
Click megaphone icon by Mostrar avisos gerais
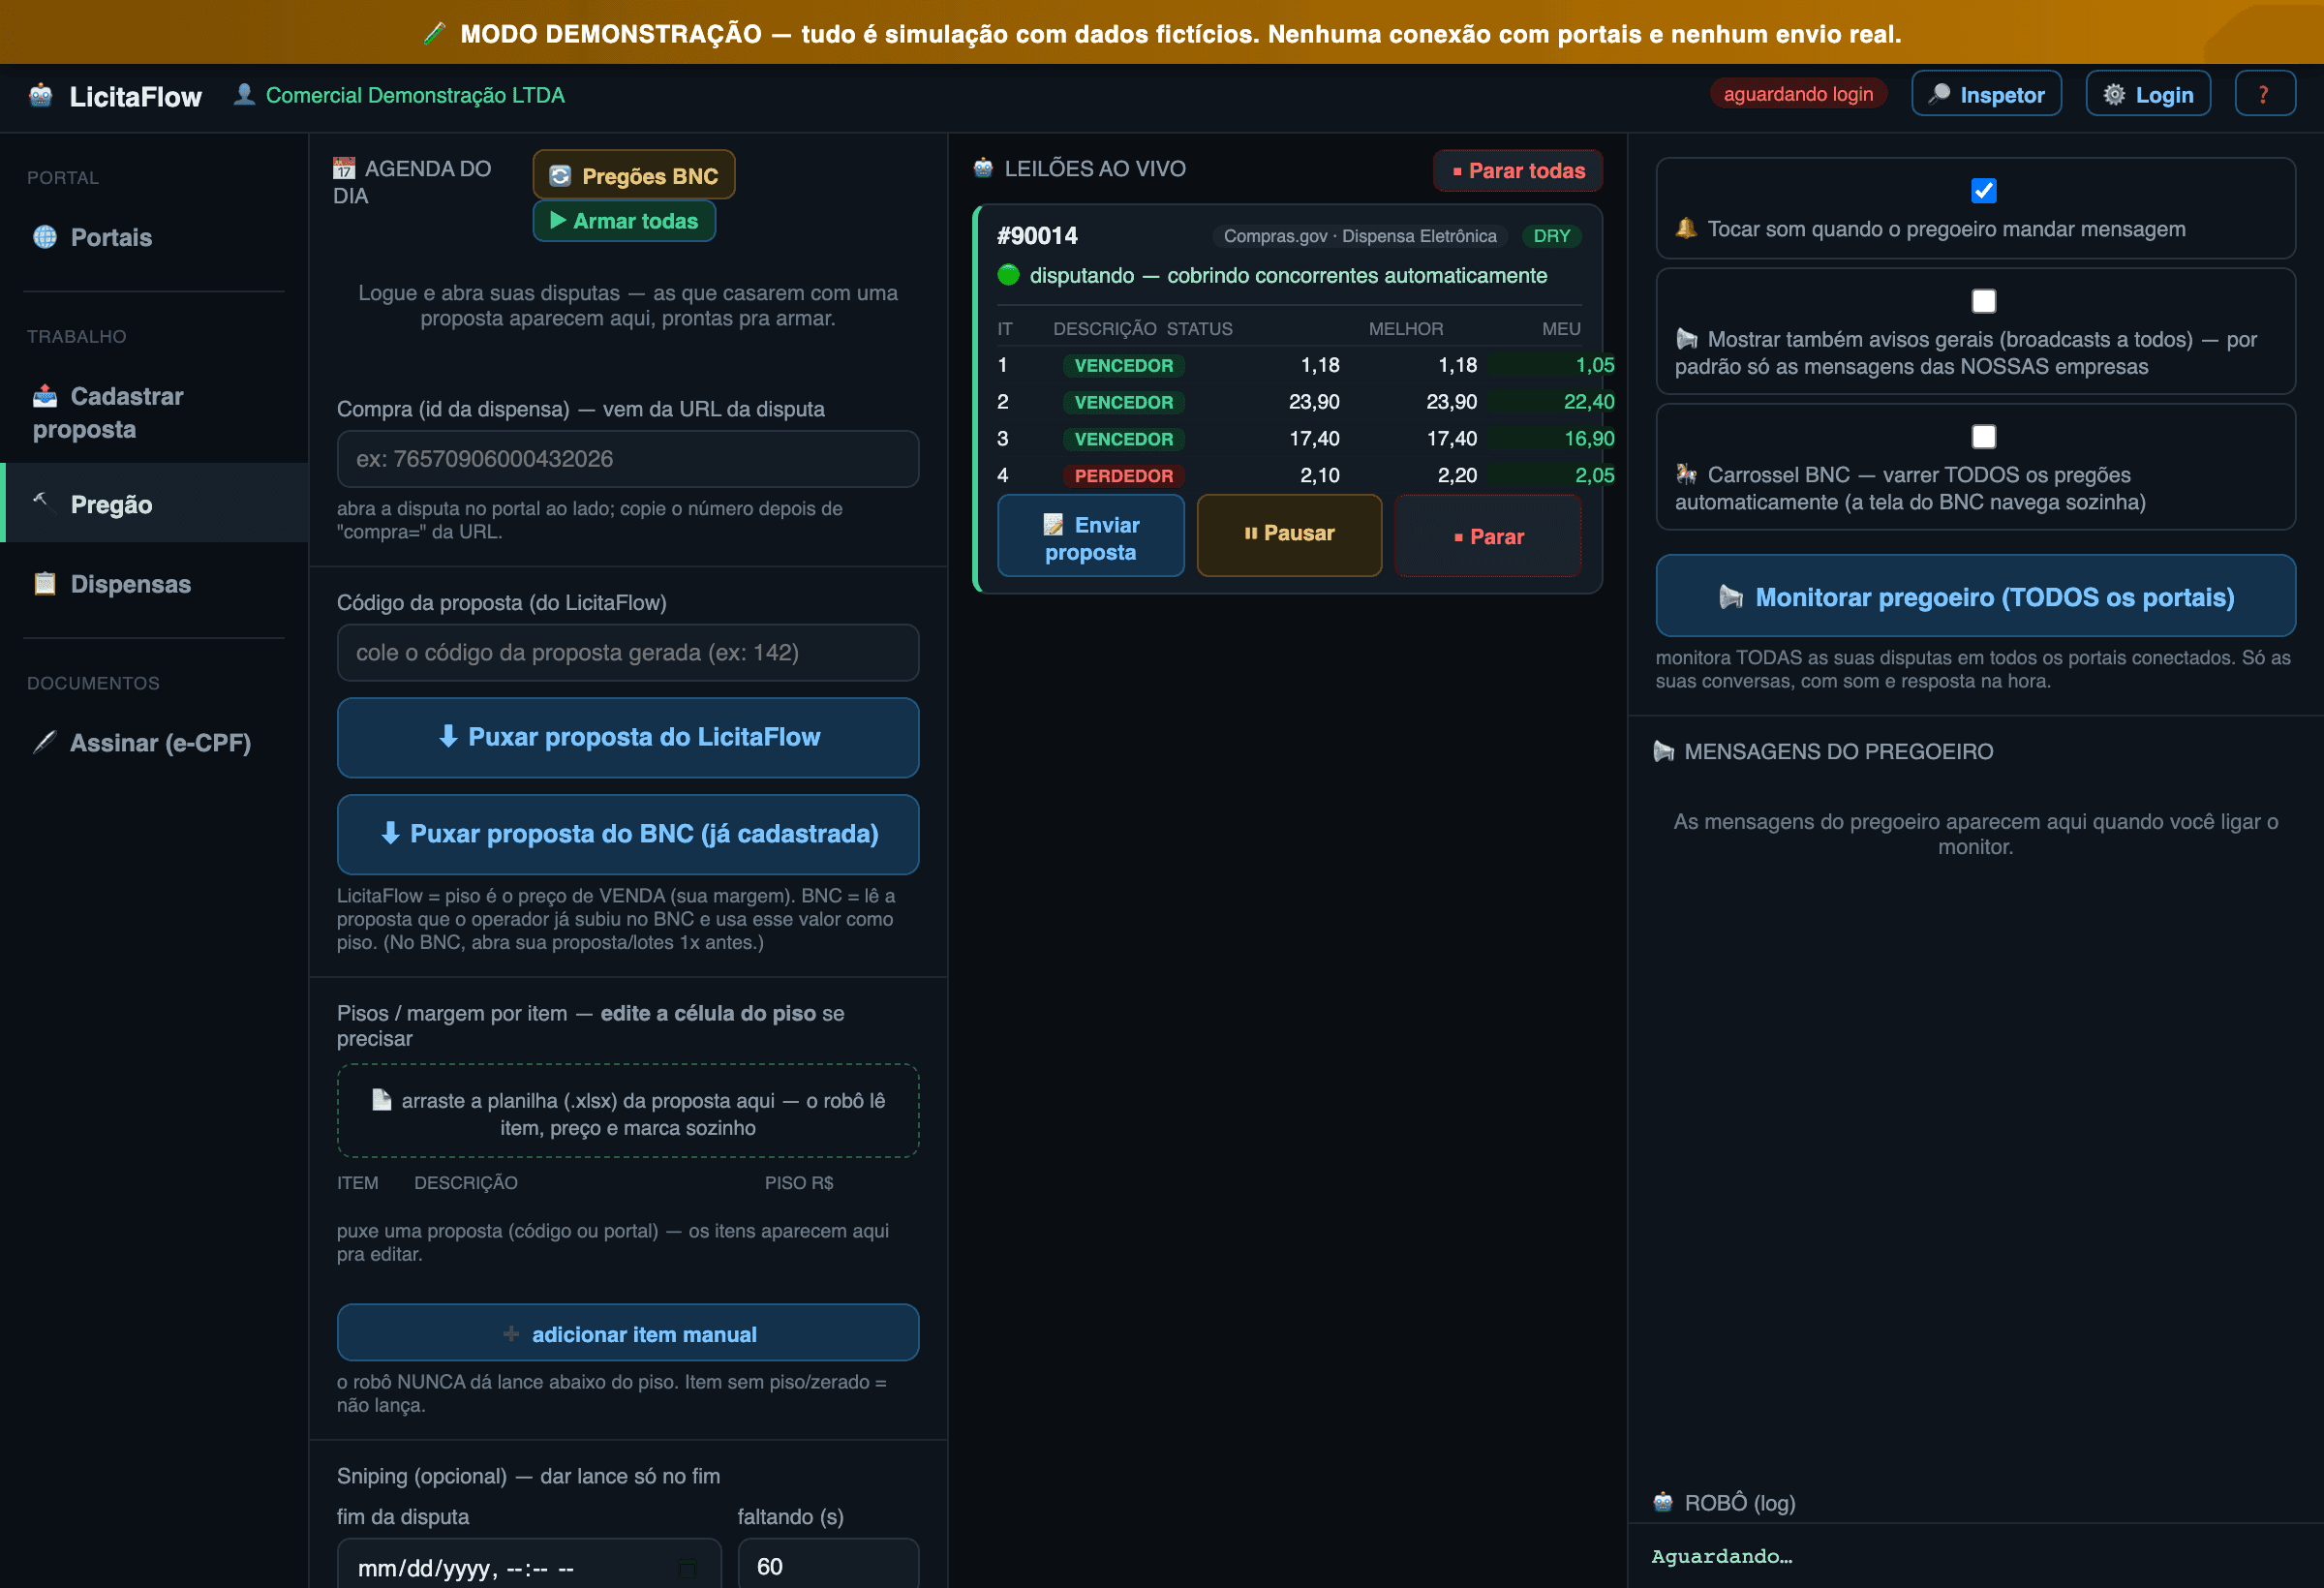(x=1686, y=338)
